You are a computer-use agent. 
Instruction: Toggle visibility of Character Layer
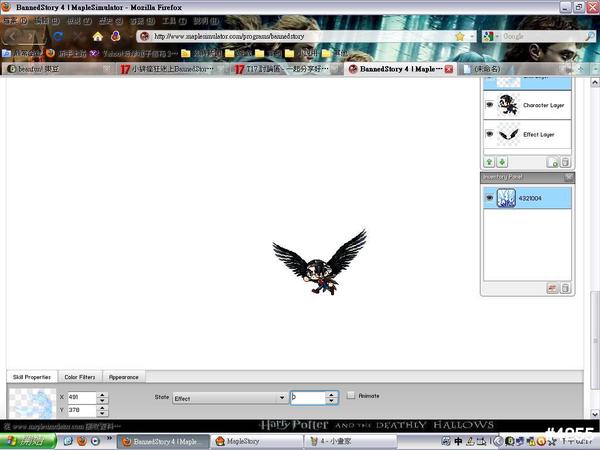point(490,105)
